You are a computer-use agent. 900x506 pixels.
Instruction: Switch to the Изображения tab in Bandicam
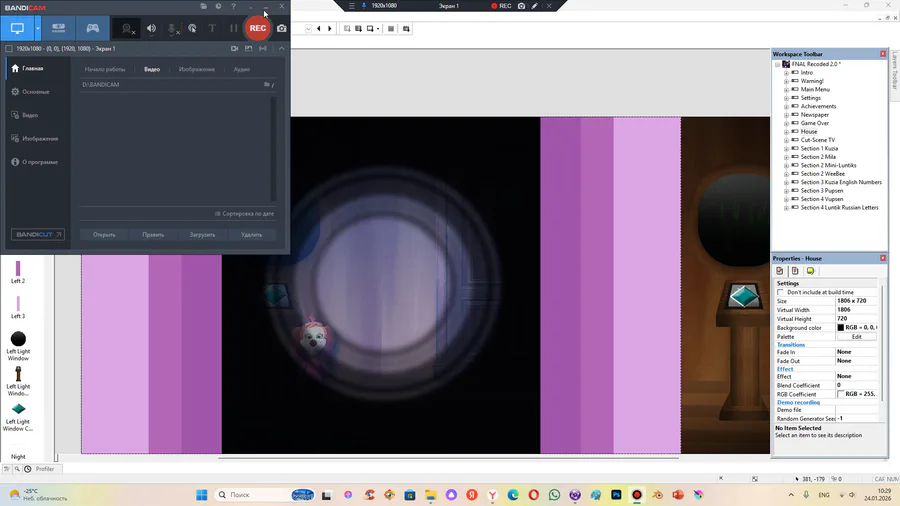pos(197,69)
